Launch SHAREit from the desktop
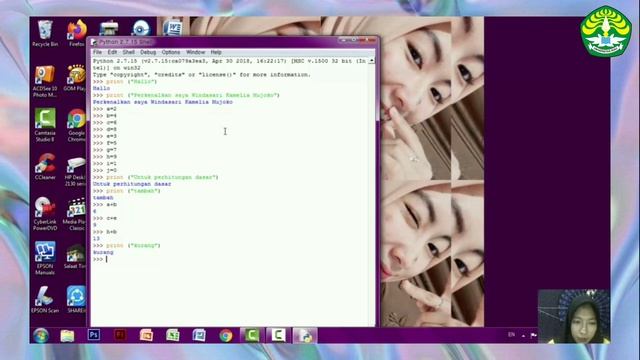The width and height of the screenshot is (640, 360). pos(76,300)
